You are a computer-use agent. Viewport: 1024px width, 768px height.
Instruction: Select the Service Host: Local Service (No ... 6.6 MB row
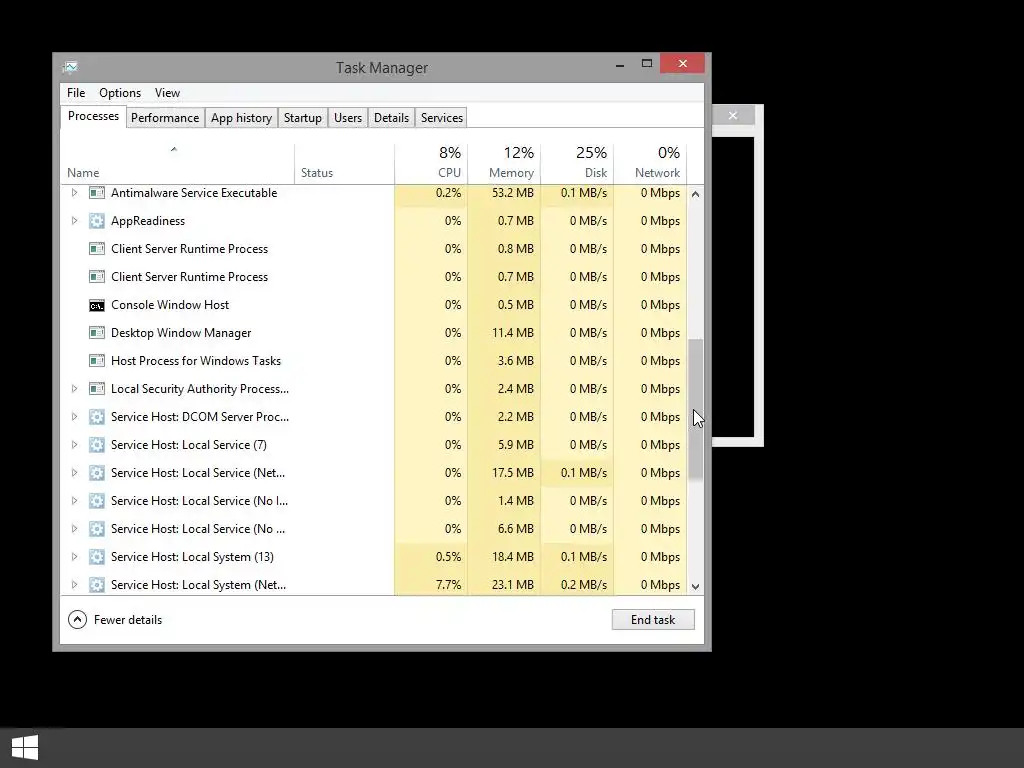tap(374, 529)
